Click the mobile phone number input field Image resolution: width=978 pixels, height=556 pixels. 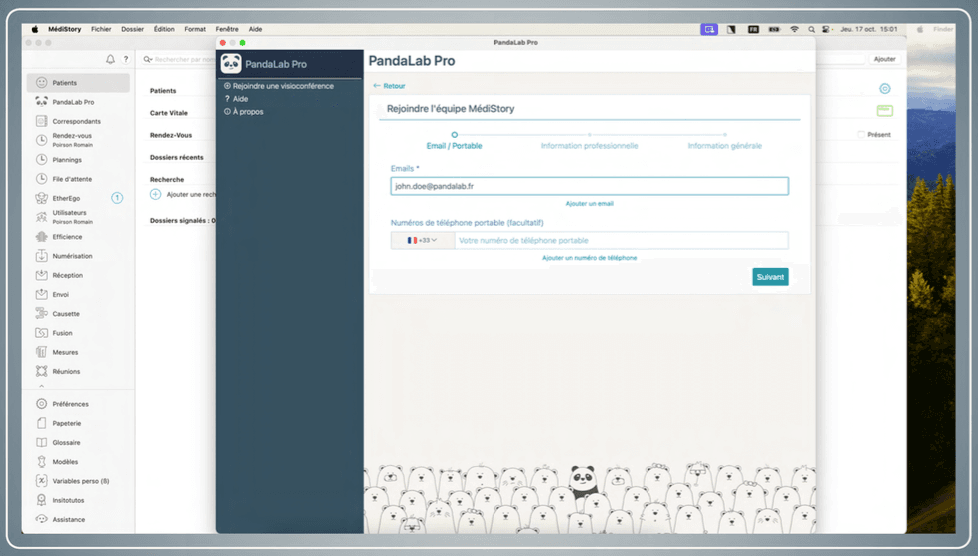(x=620, y=241)
